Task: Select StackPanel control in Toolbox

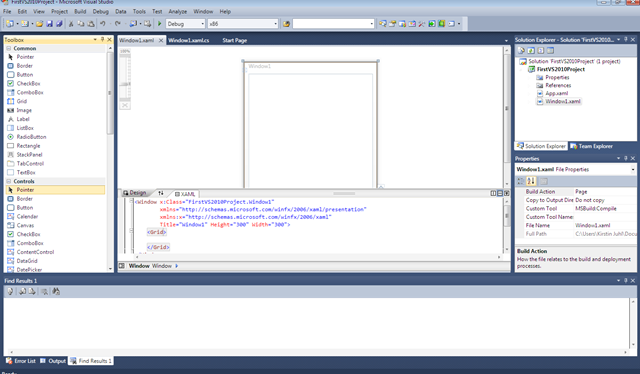Action: 29,155
